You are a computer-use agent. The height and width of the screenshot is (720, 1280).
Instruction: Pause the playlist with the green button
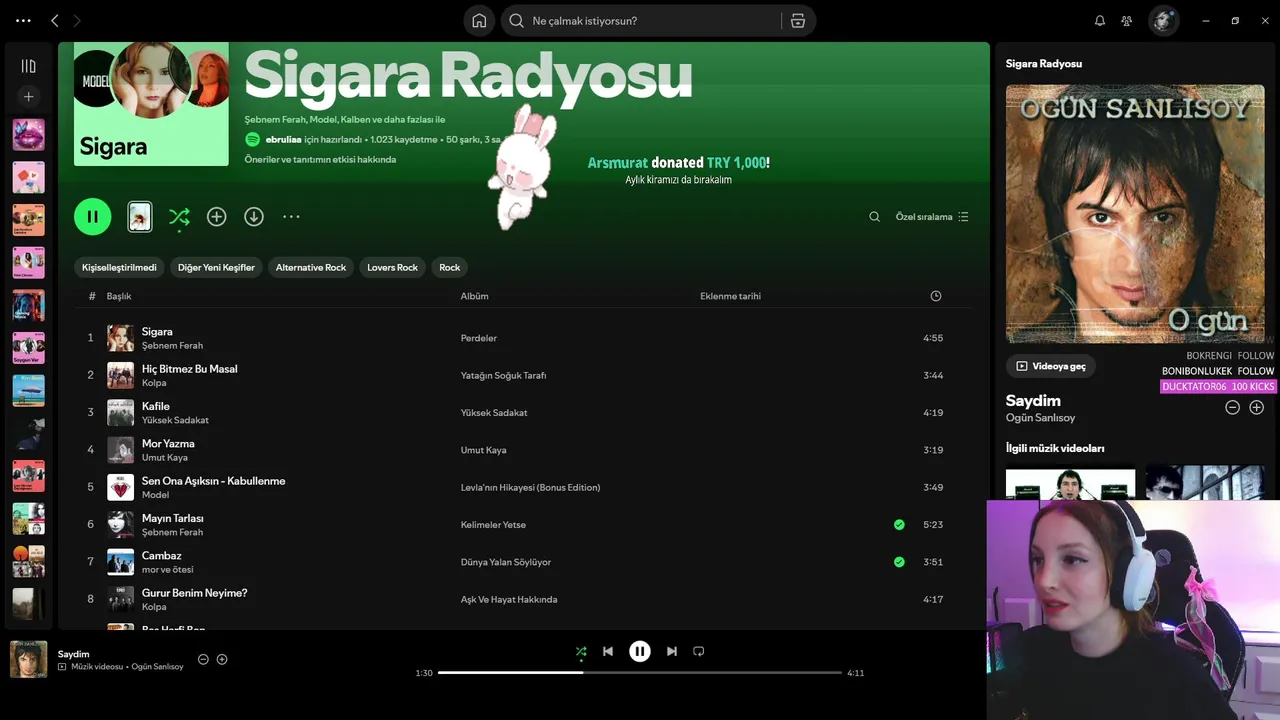93,216
